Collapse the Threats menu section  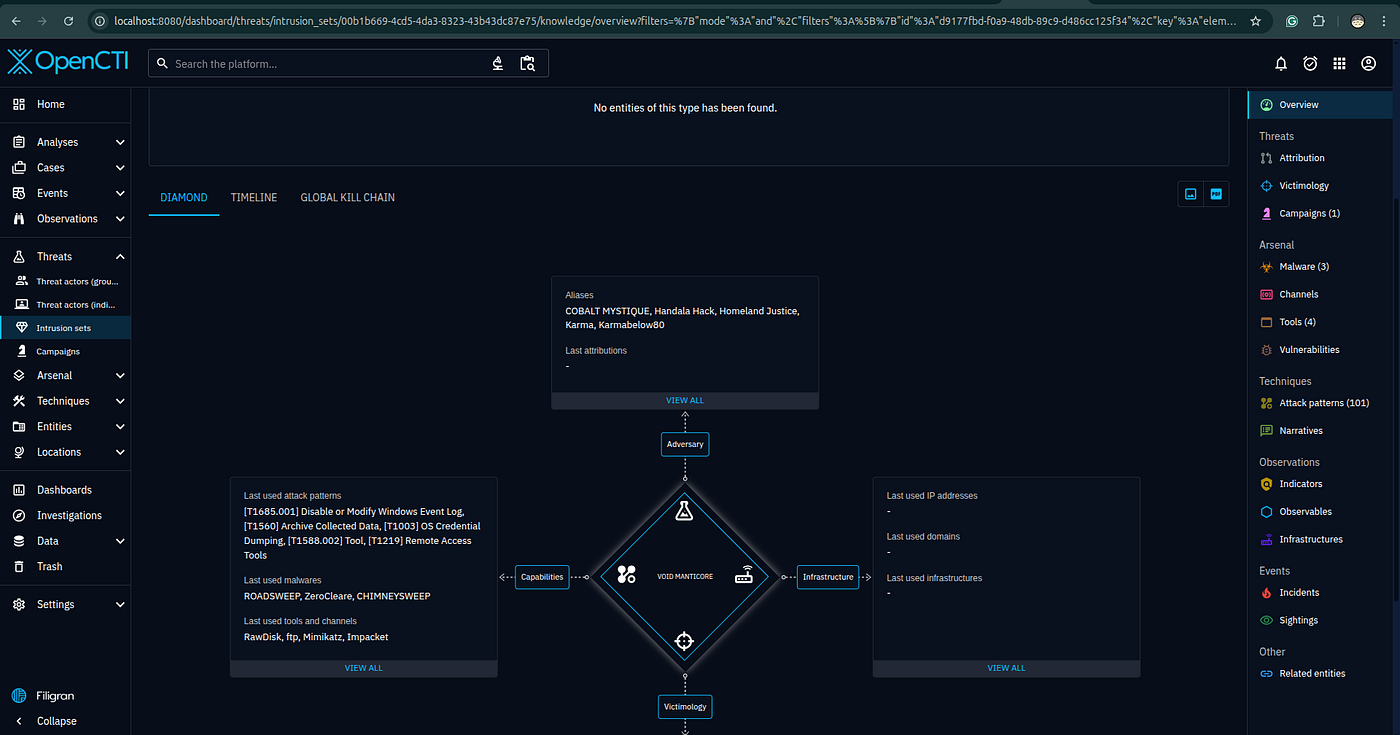(x=120, y=257)
